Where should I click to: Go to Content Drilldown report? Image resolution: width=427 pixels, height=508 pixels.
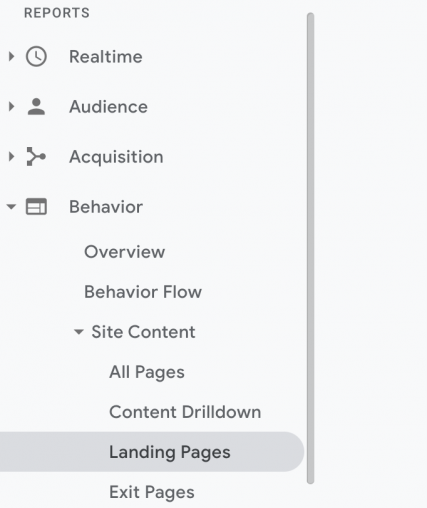click(x=185, y=412)
